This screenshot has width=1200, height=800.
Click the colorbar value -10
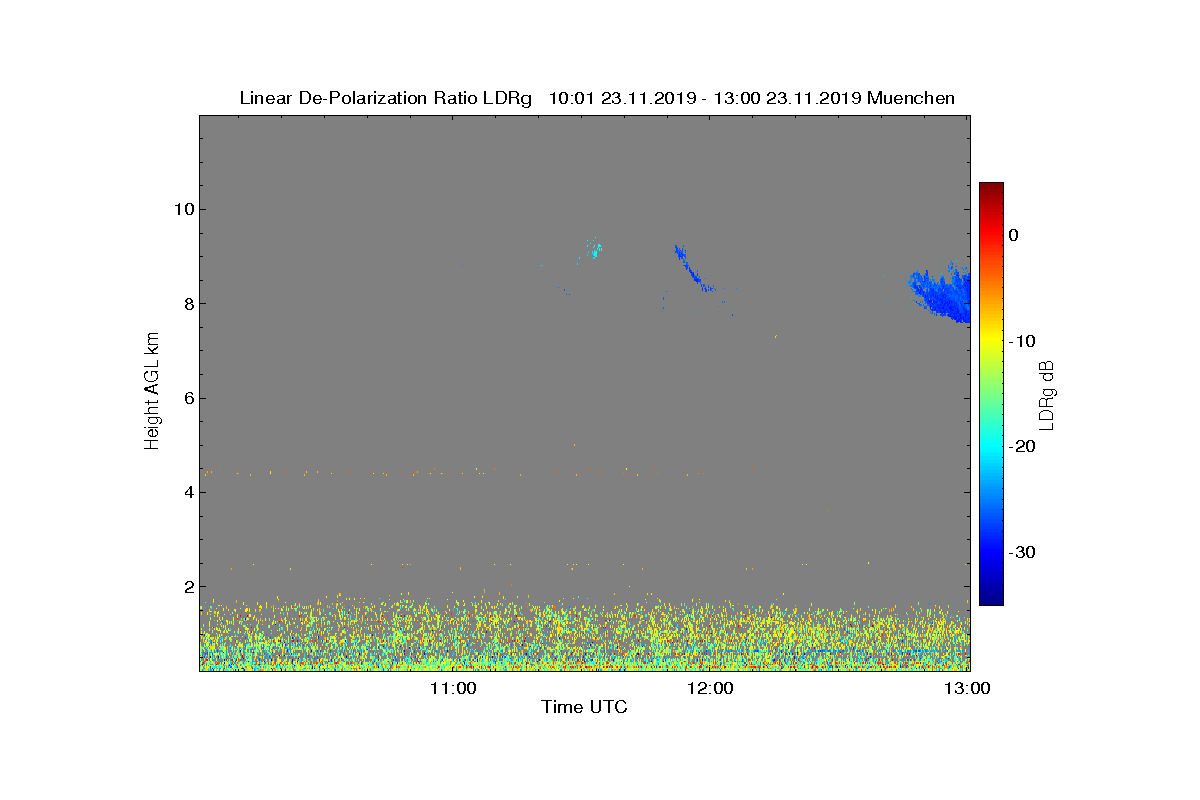point(1022,341)
